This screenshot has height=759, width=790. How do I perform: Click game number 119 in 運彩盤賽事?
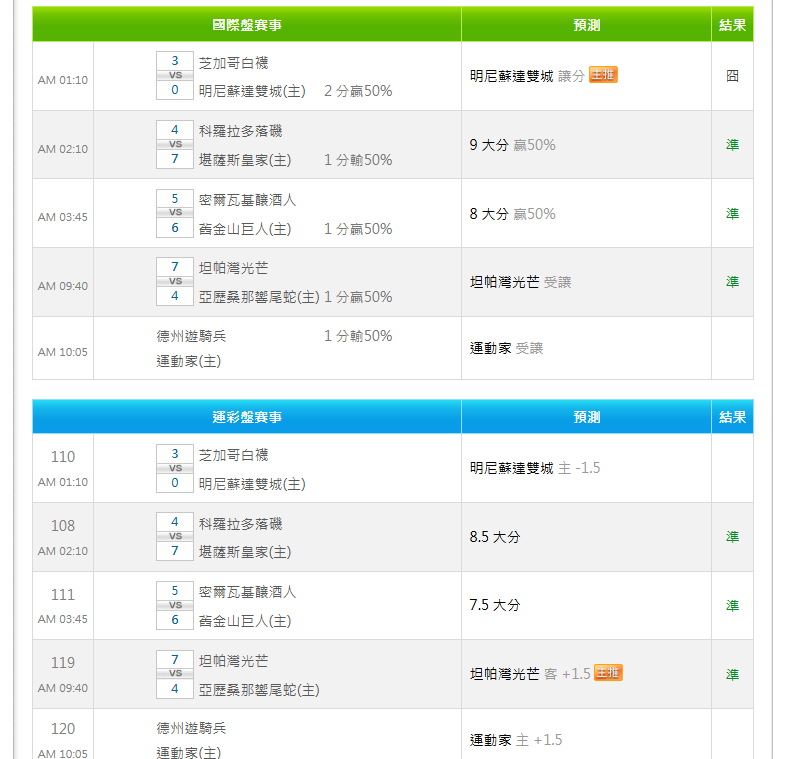[x=63, y=663]
